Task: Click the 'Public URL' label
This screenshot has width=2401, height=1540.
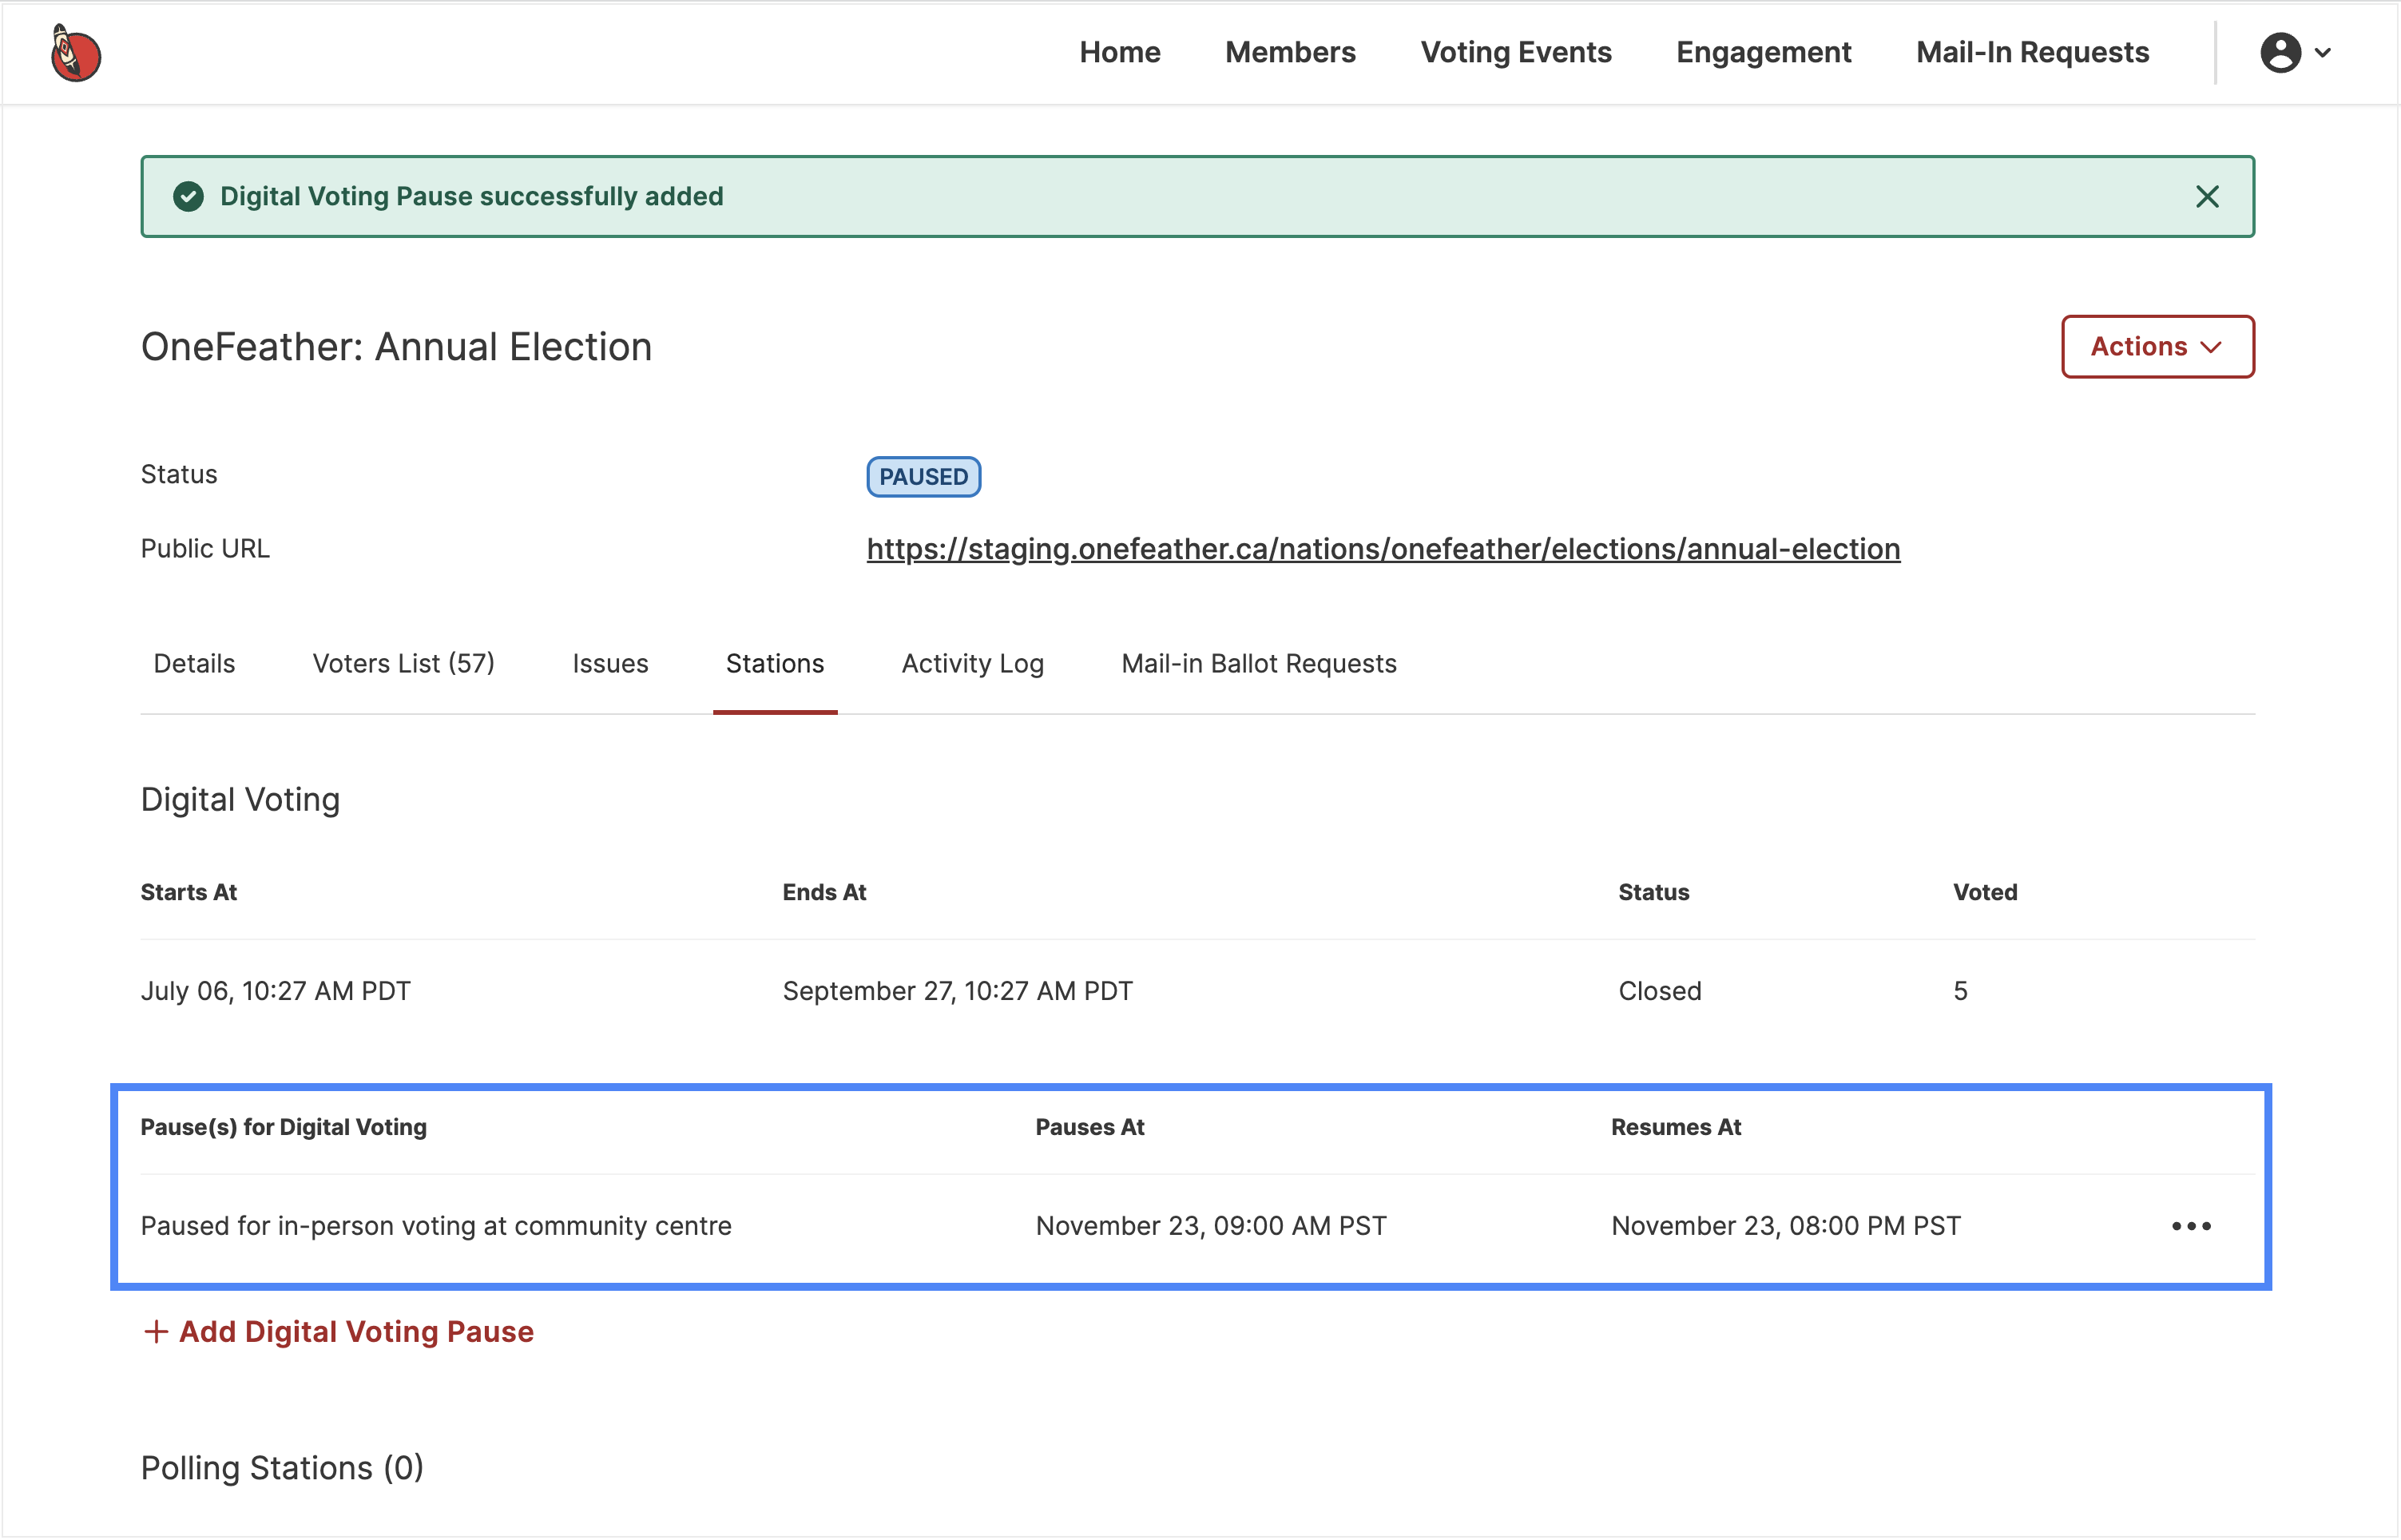Action: coord(205,549)
